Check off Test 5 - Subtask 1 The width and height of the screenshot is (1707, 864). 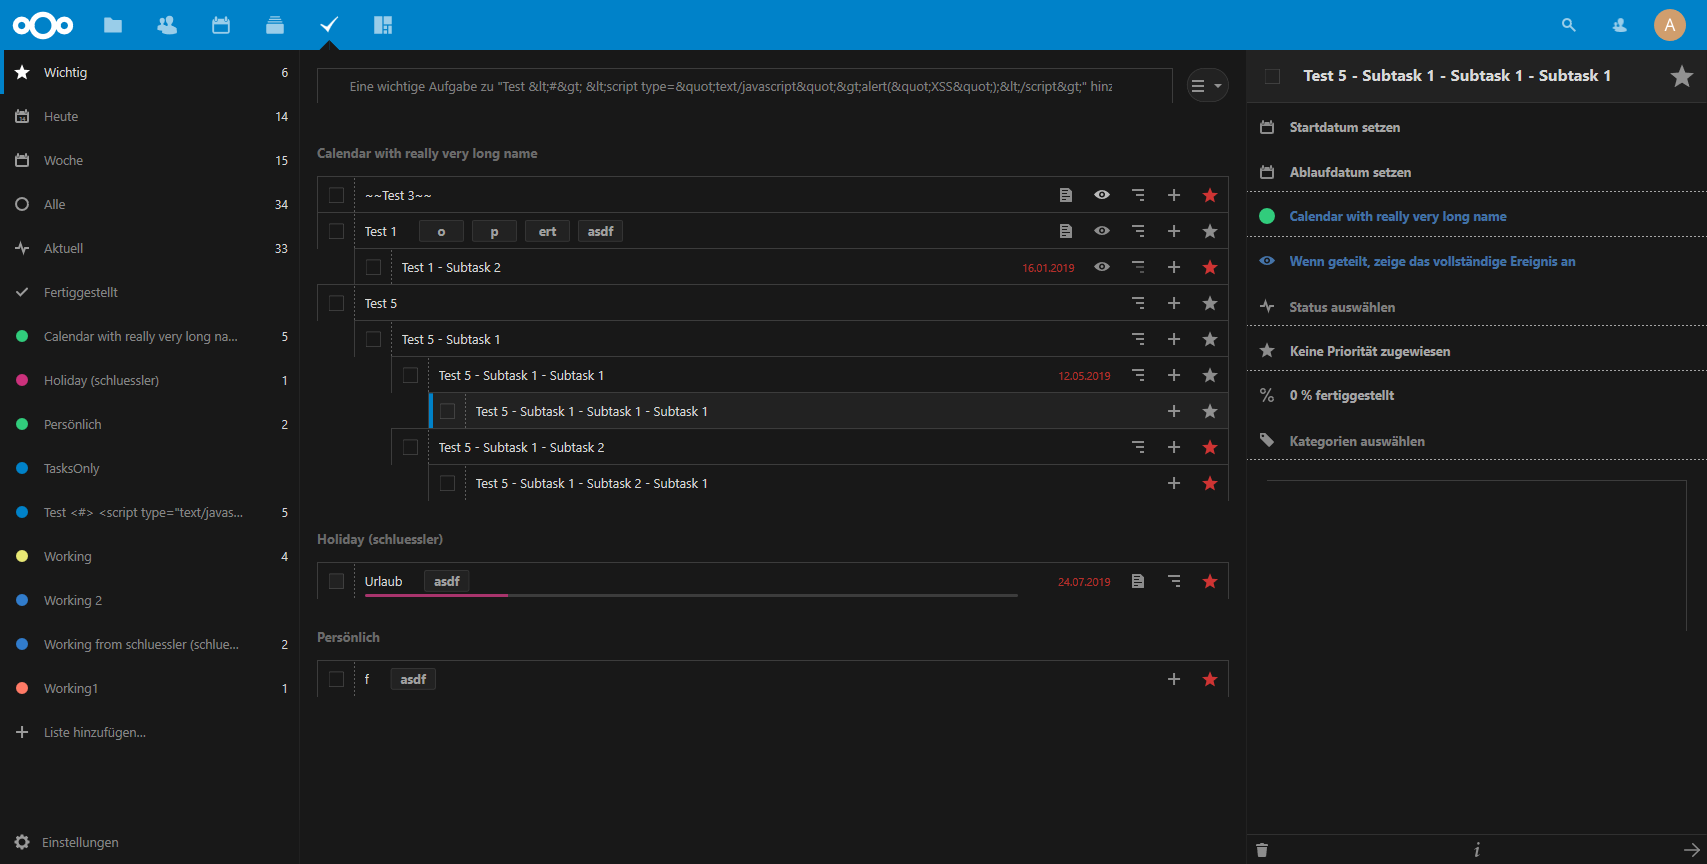[373, 339]
